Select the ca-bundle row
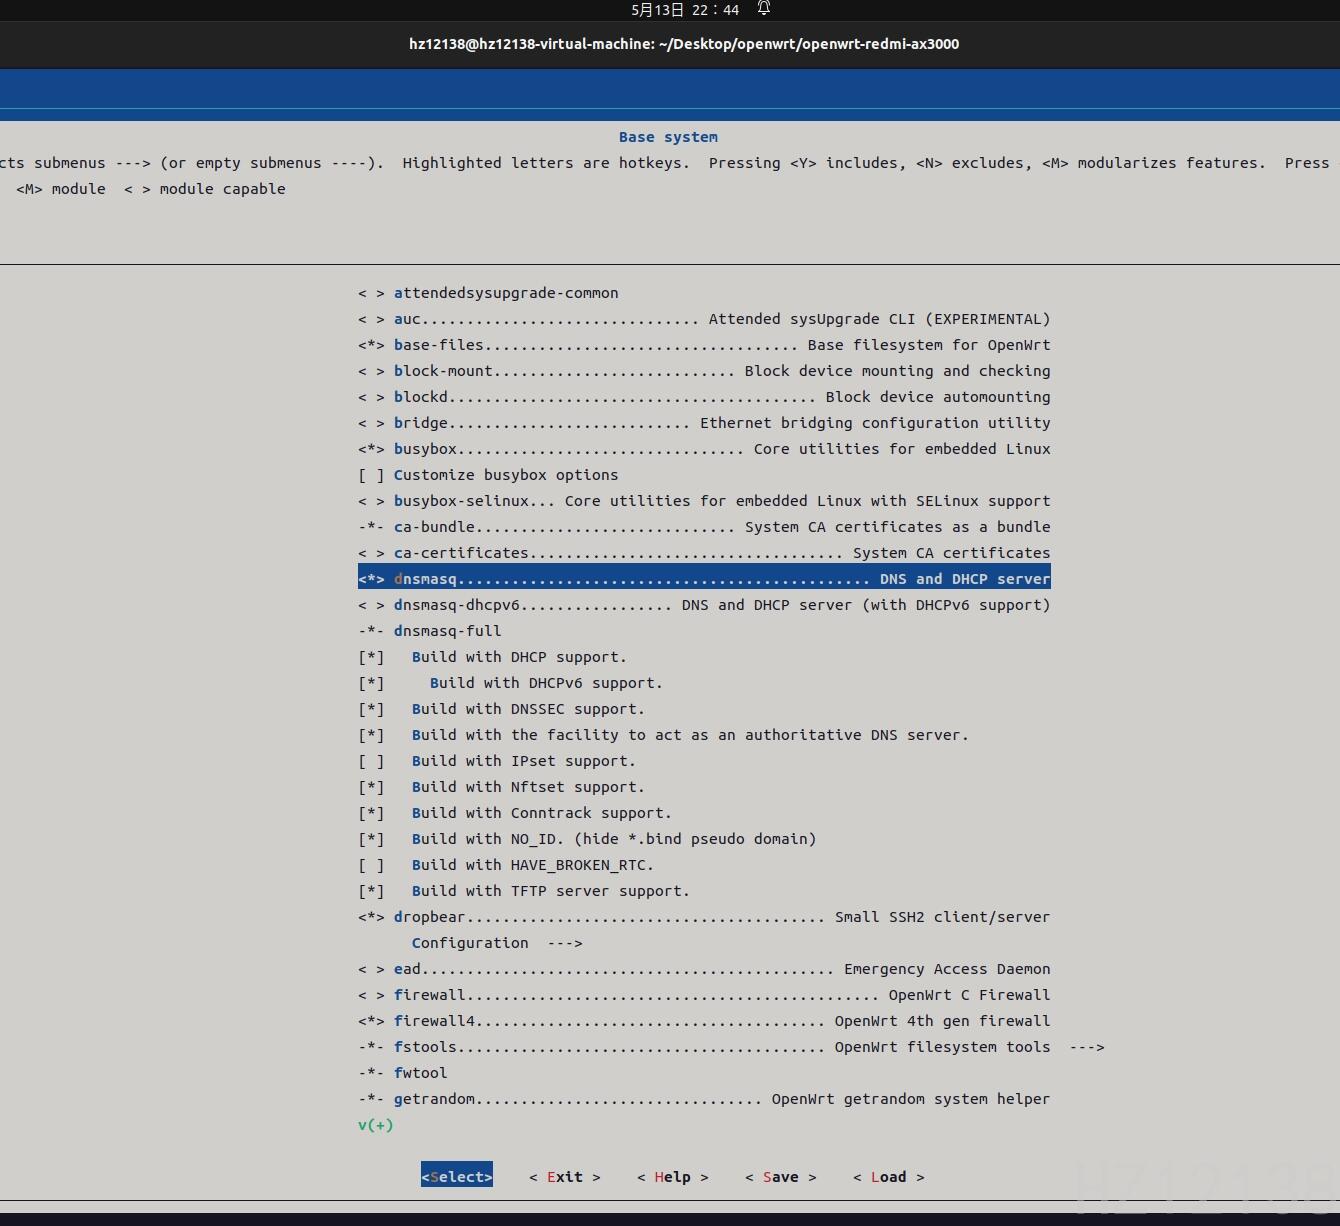 click(x=704, y=527)
